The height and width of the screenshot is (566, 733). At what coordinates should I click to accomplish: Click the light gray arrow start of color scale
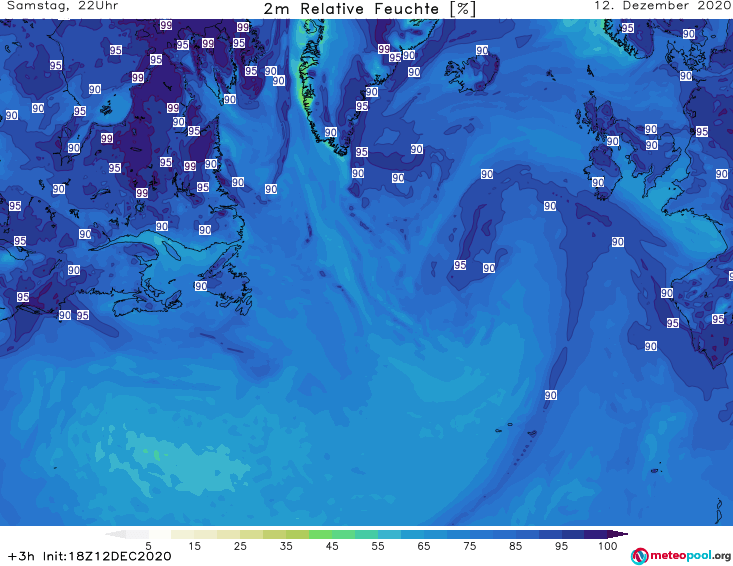click(x=115, y=534)
